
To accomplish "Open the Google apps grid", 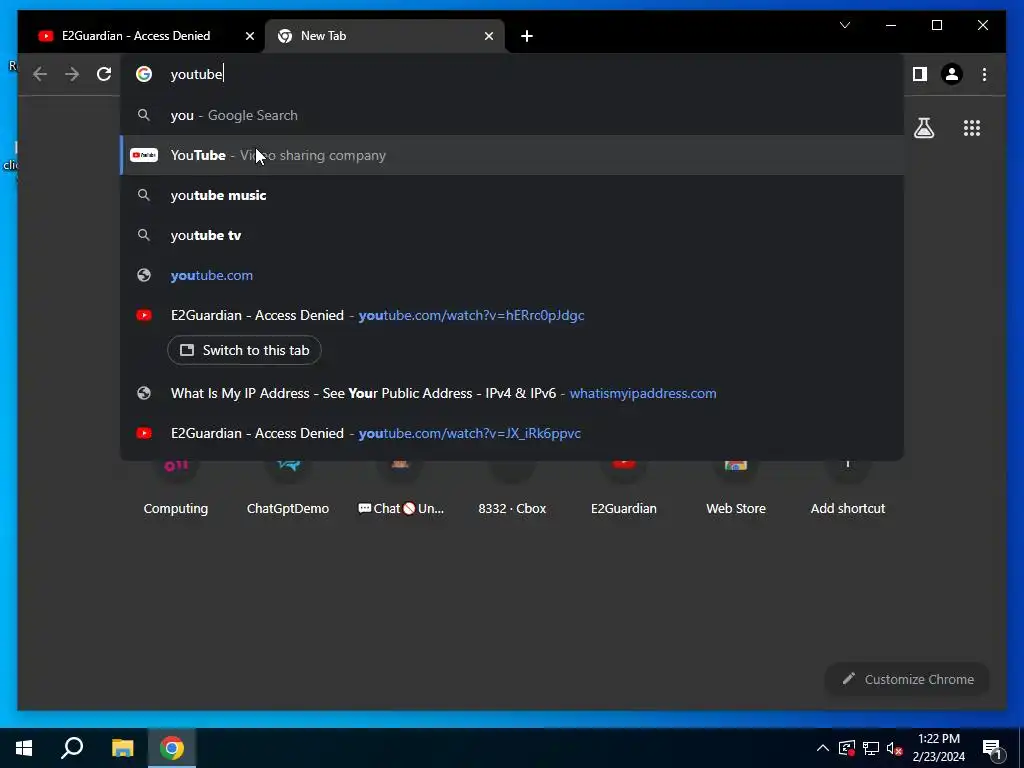I will coord(972,128).
